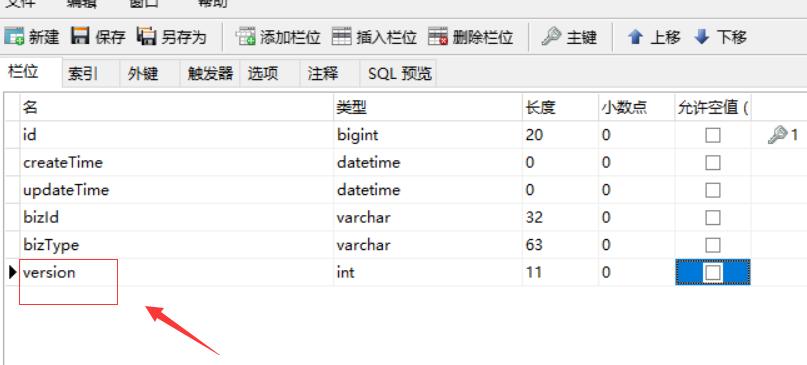Toggle allow null for id row
The width and height of the screenshot is (807, 365).
(712, 135)
